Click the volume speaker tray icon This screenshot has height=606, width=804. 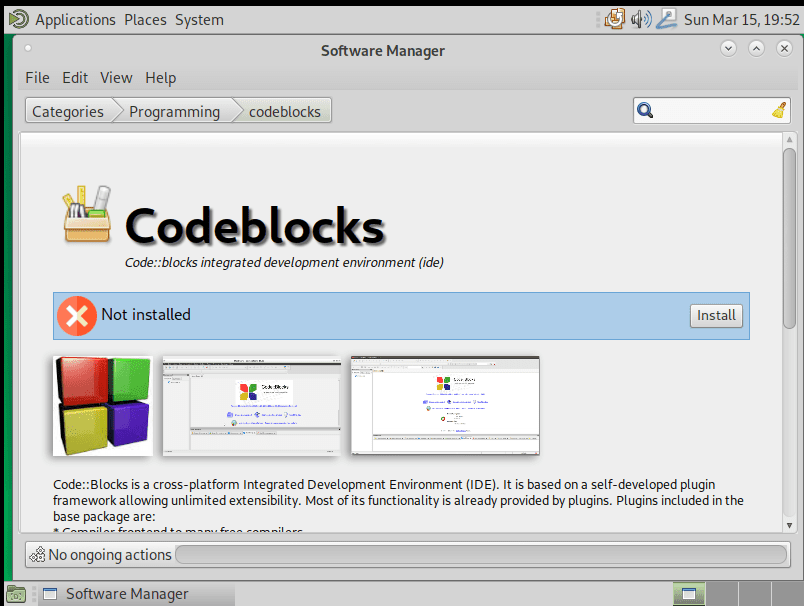641,19
